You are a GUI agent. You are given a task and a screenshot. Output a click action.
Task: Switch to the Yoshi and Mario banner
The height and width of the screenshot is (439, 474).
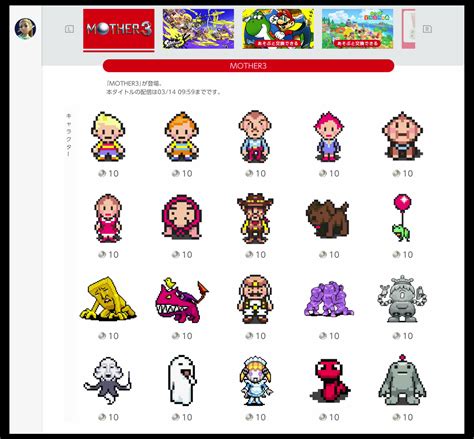click(x=278, y=29)
